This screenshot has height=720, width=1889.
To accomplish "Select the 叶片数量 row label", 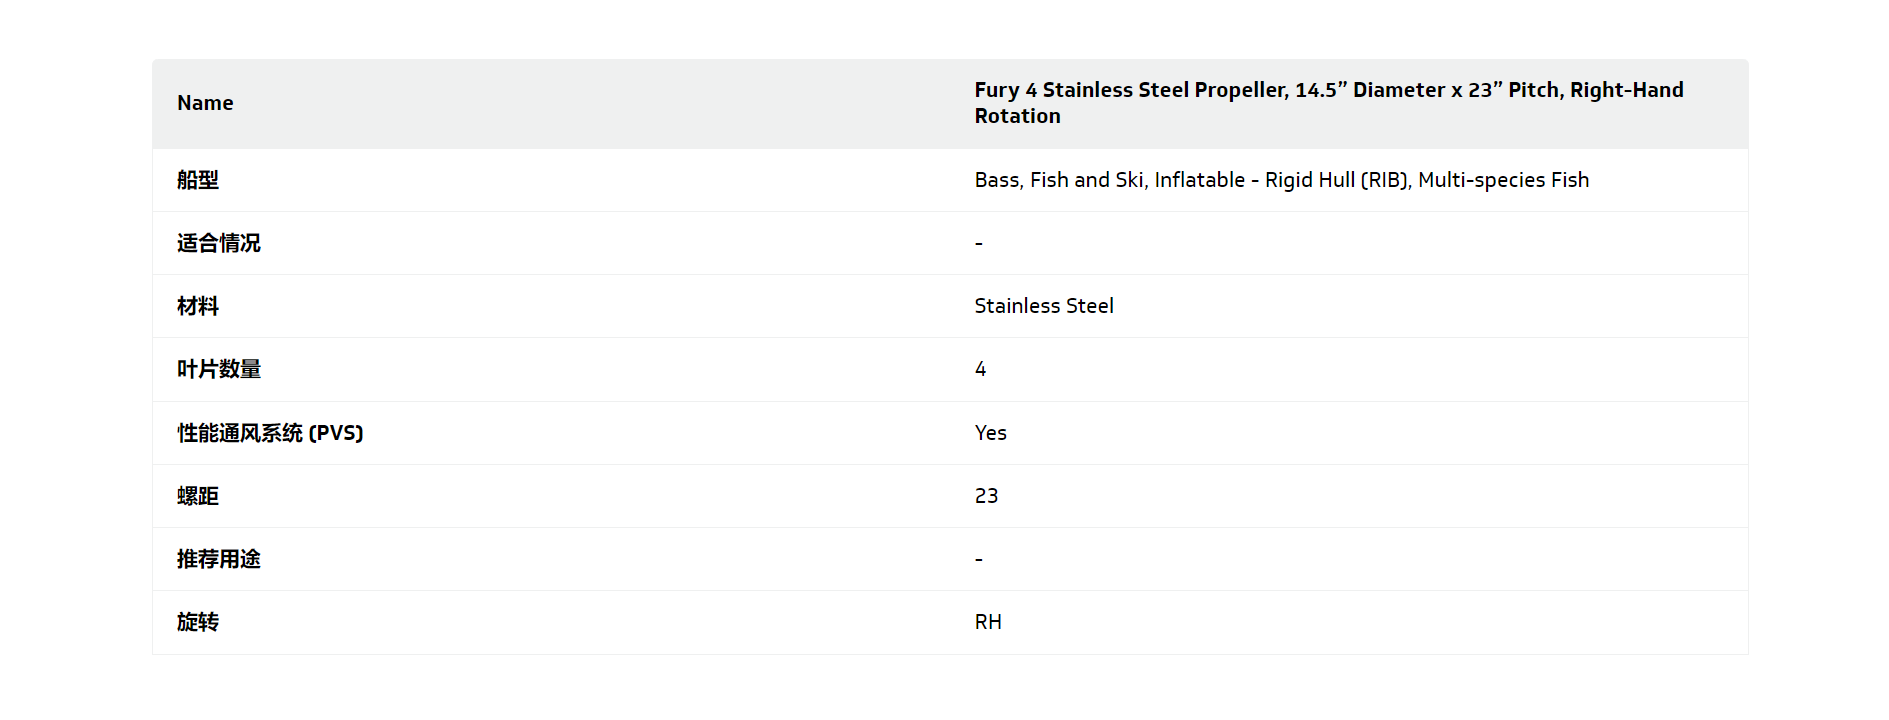I will click(219, 369).
